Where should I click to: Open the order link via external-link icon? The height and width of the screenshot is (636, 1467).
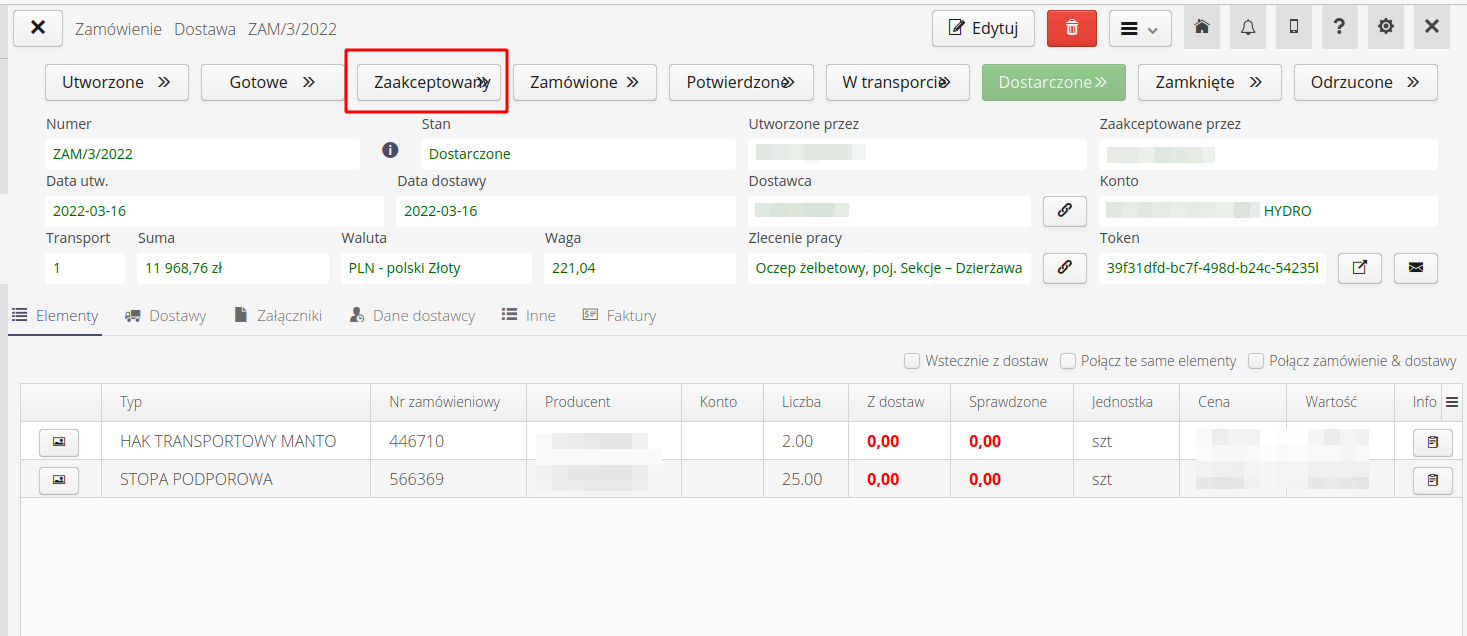click(x=1359, y=268)
